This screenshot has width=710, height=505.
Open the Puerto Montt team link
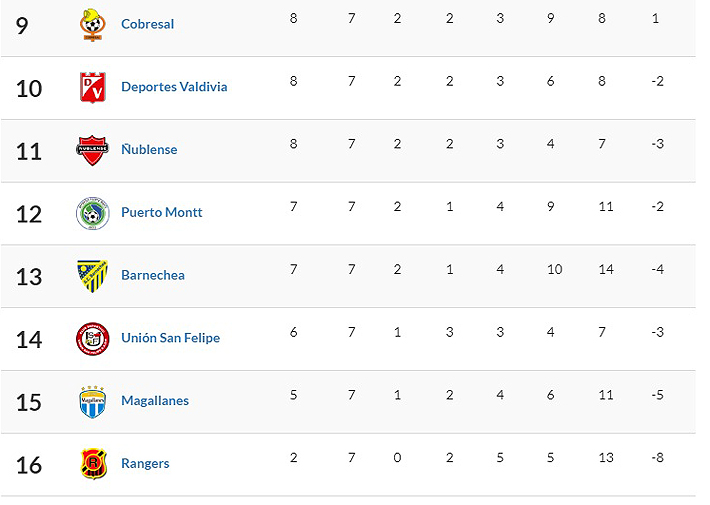162,213
